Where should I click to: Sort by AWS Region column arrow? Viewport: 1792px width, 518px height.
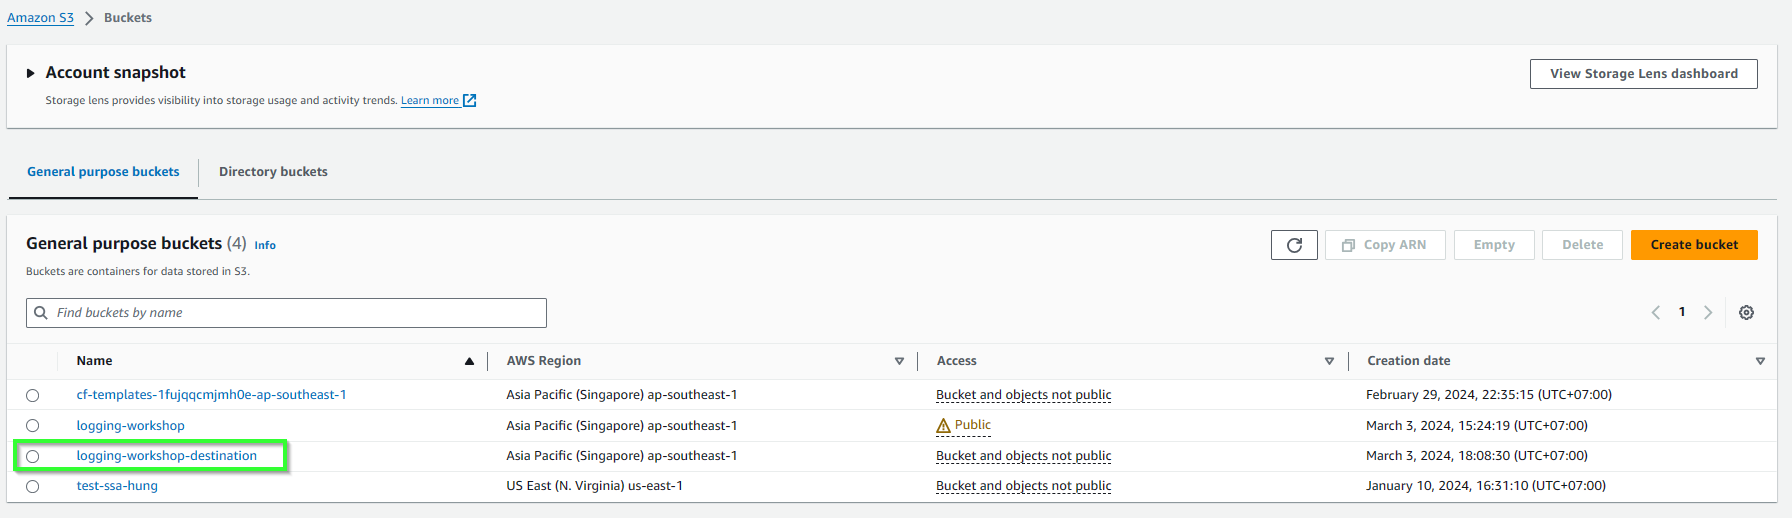[899, 361]
